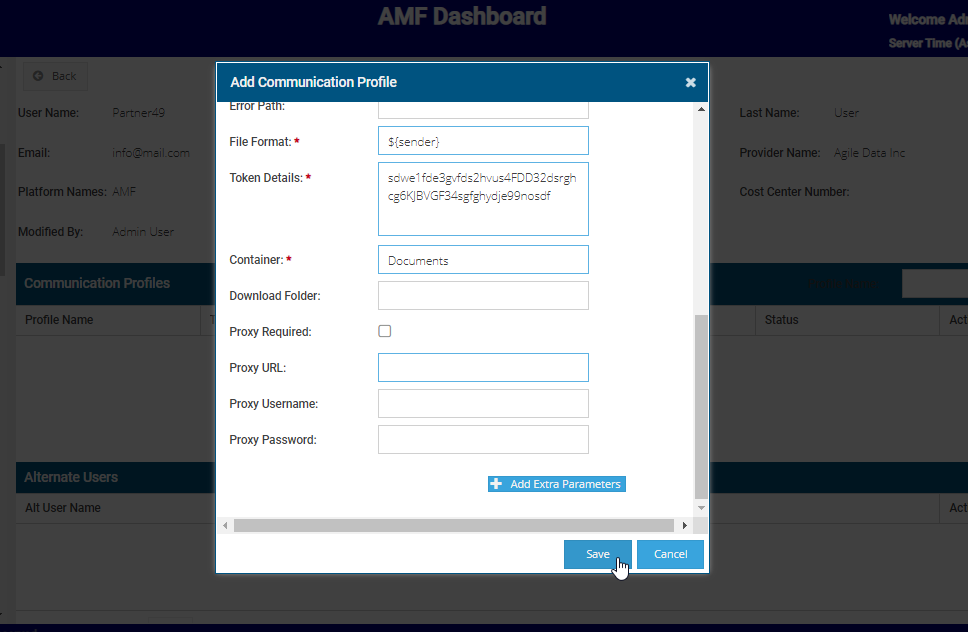
Task: Click the Save button
Action: [597, 554]
